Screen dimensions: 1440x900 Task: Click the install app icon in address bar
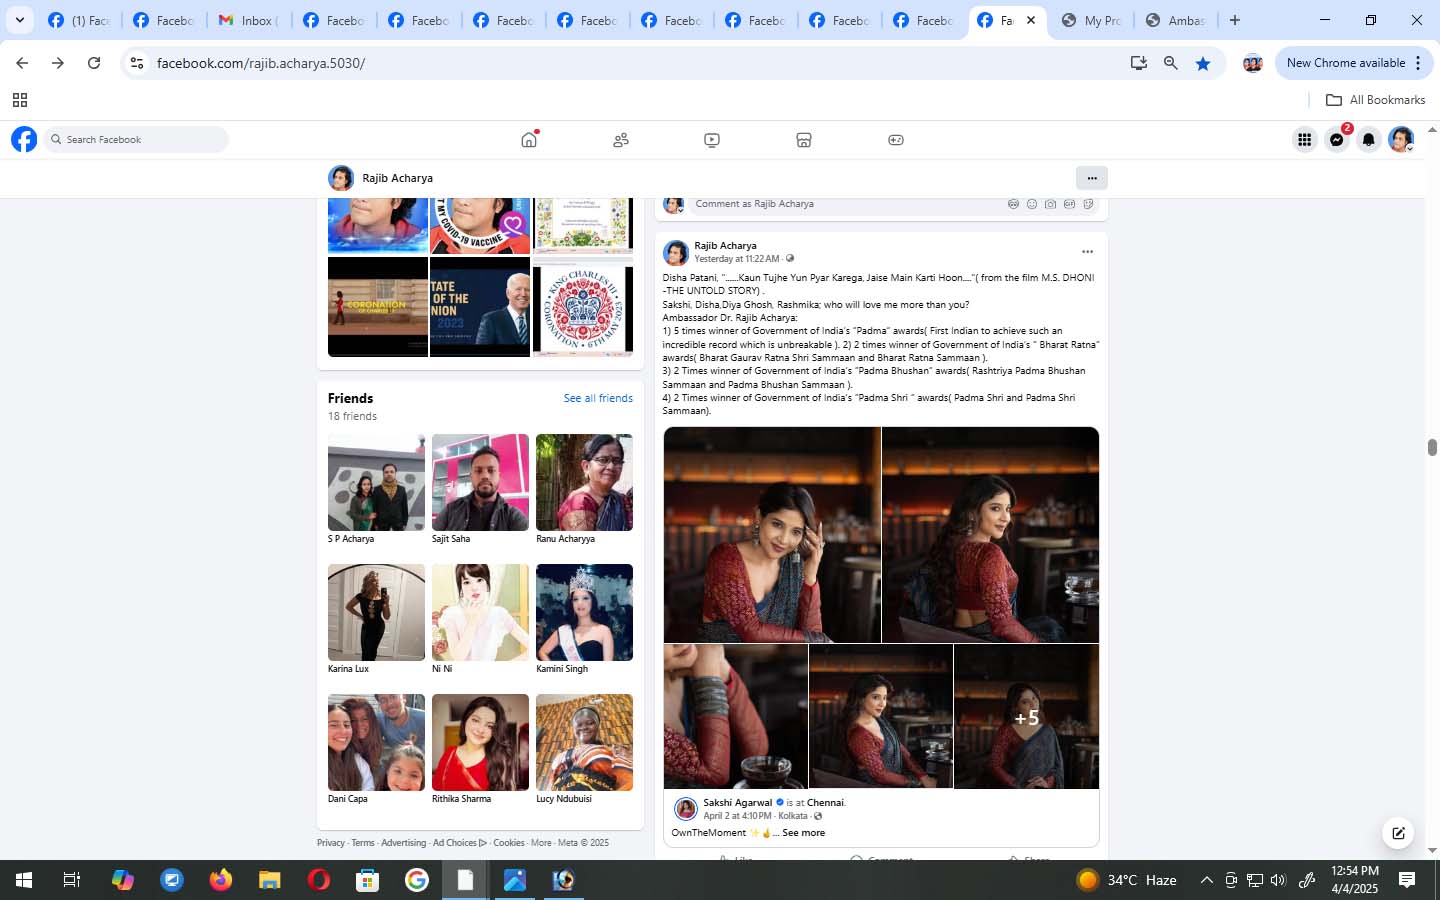(1139, 63)
